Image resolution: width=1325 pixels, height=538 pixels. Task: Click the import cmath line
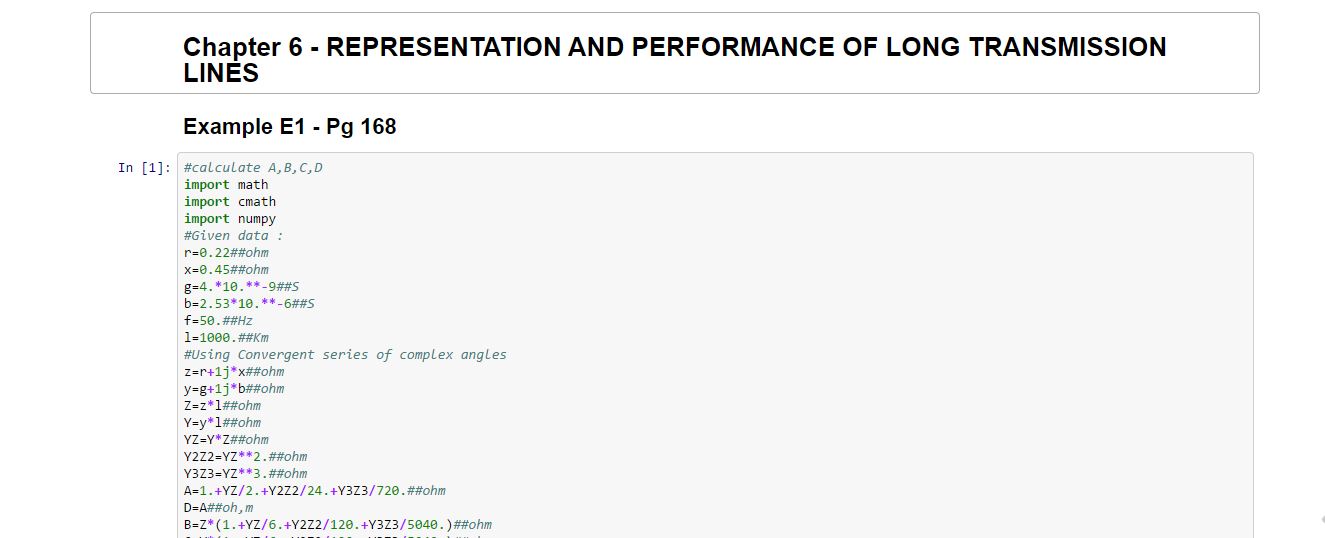(230, 202)
